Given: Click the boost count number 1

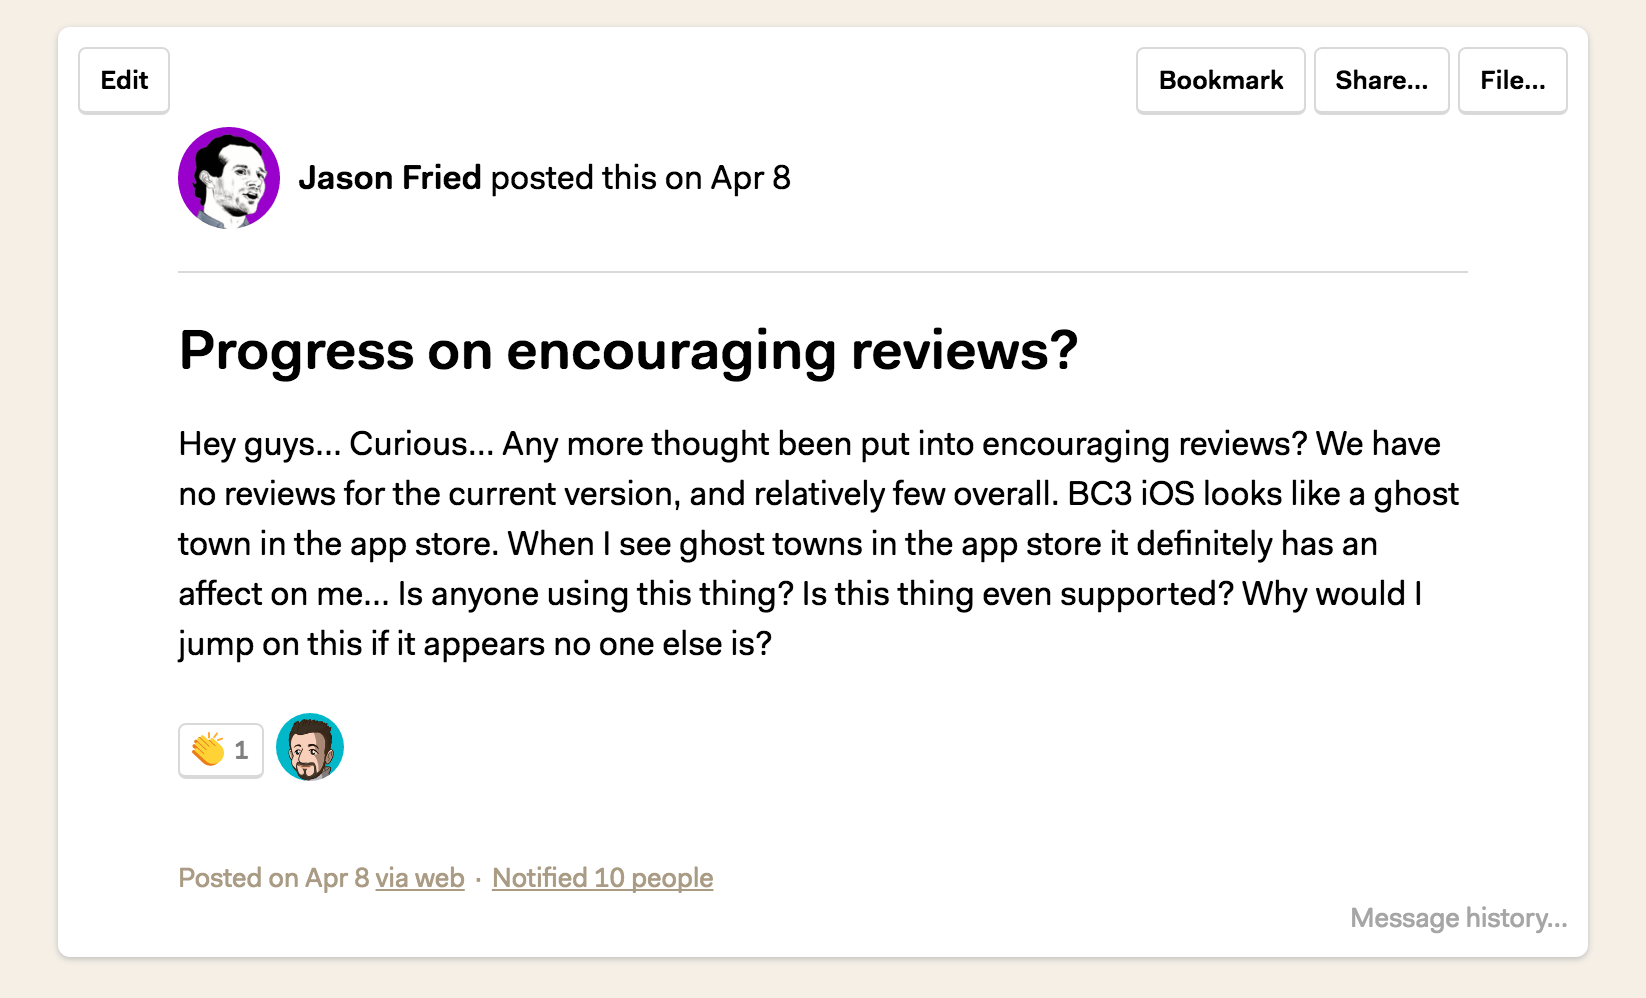Looking at the screenshot, I should click(241, 750).
